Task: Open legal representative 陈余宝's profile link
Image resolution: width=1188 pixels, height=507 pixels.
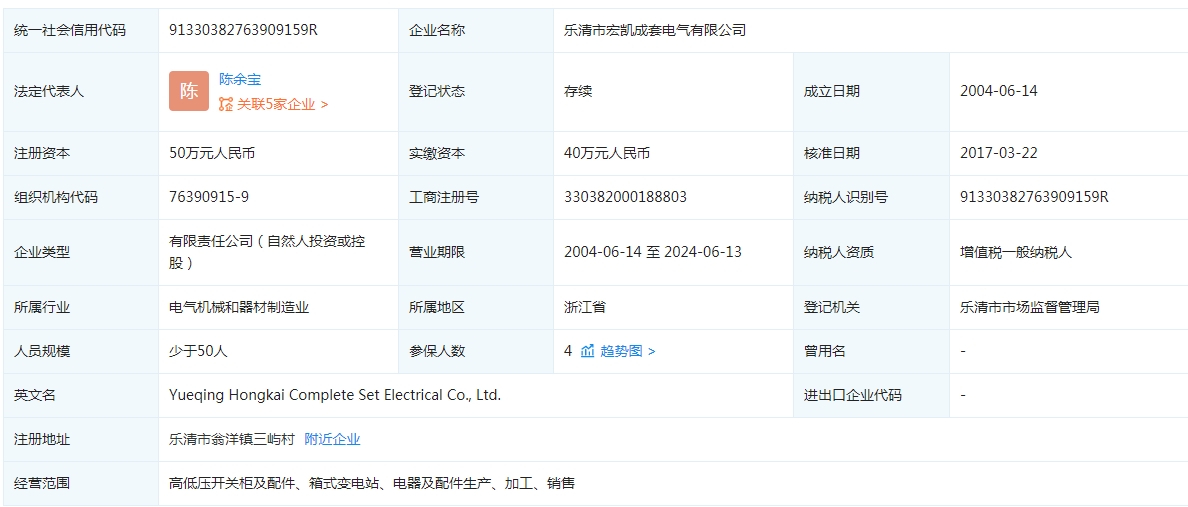Action: pos(240,79)
